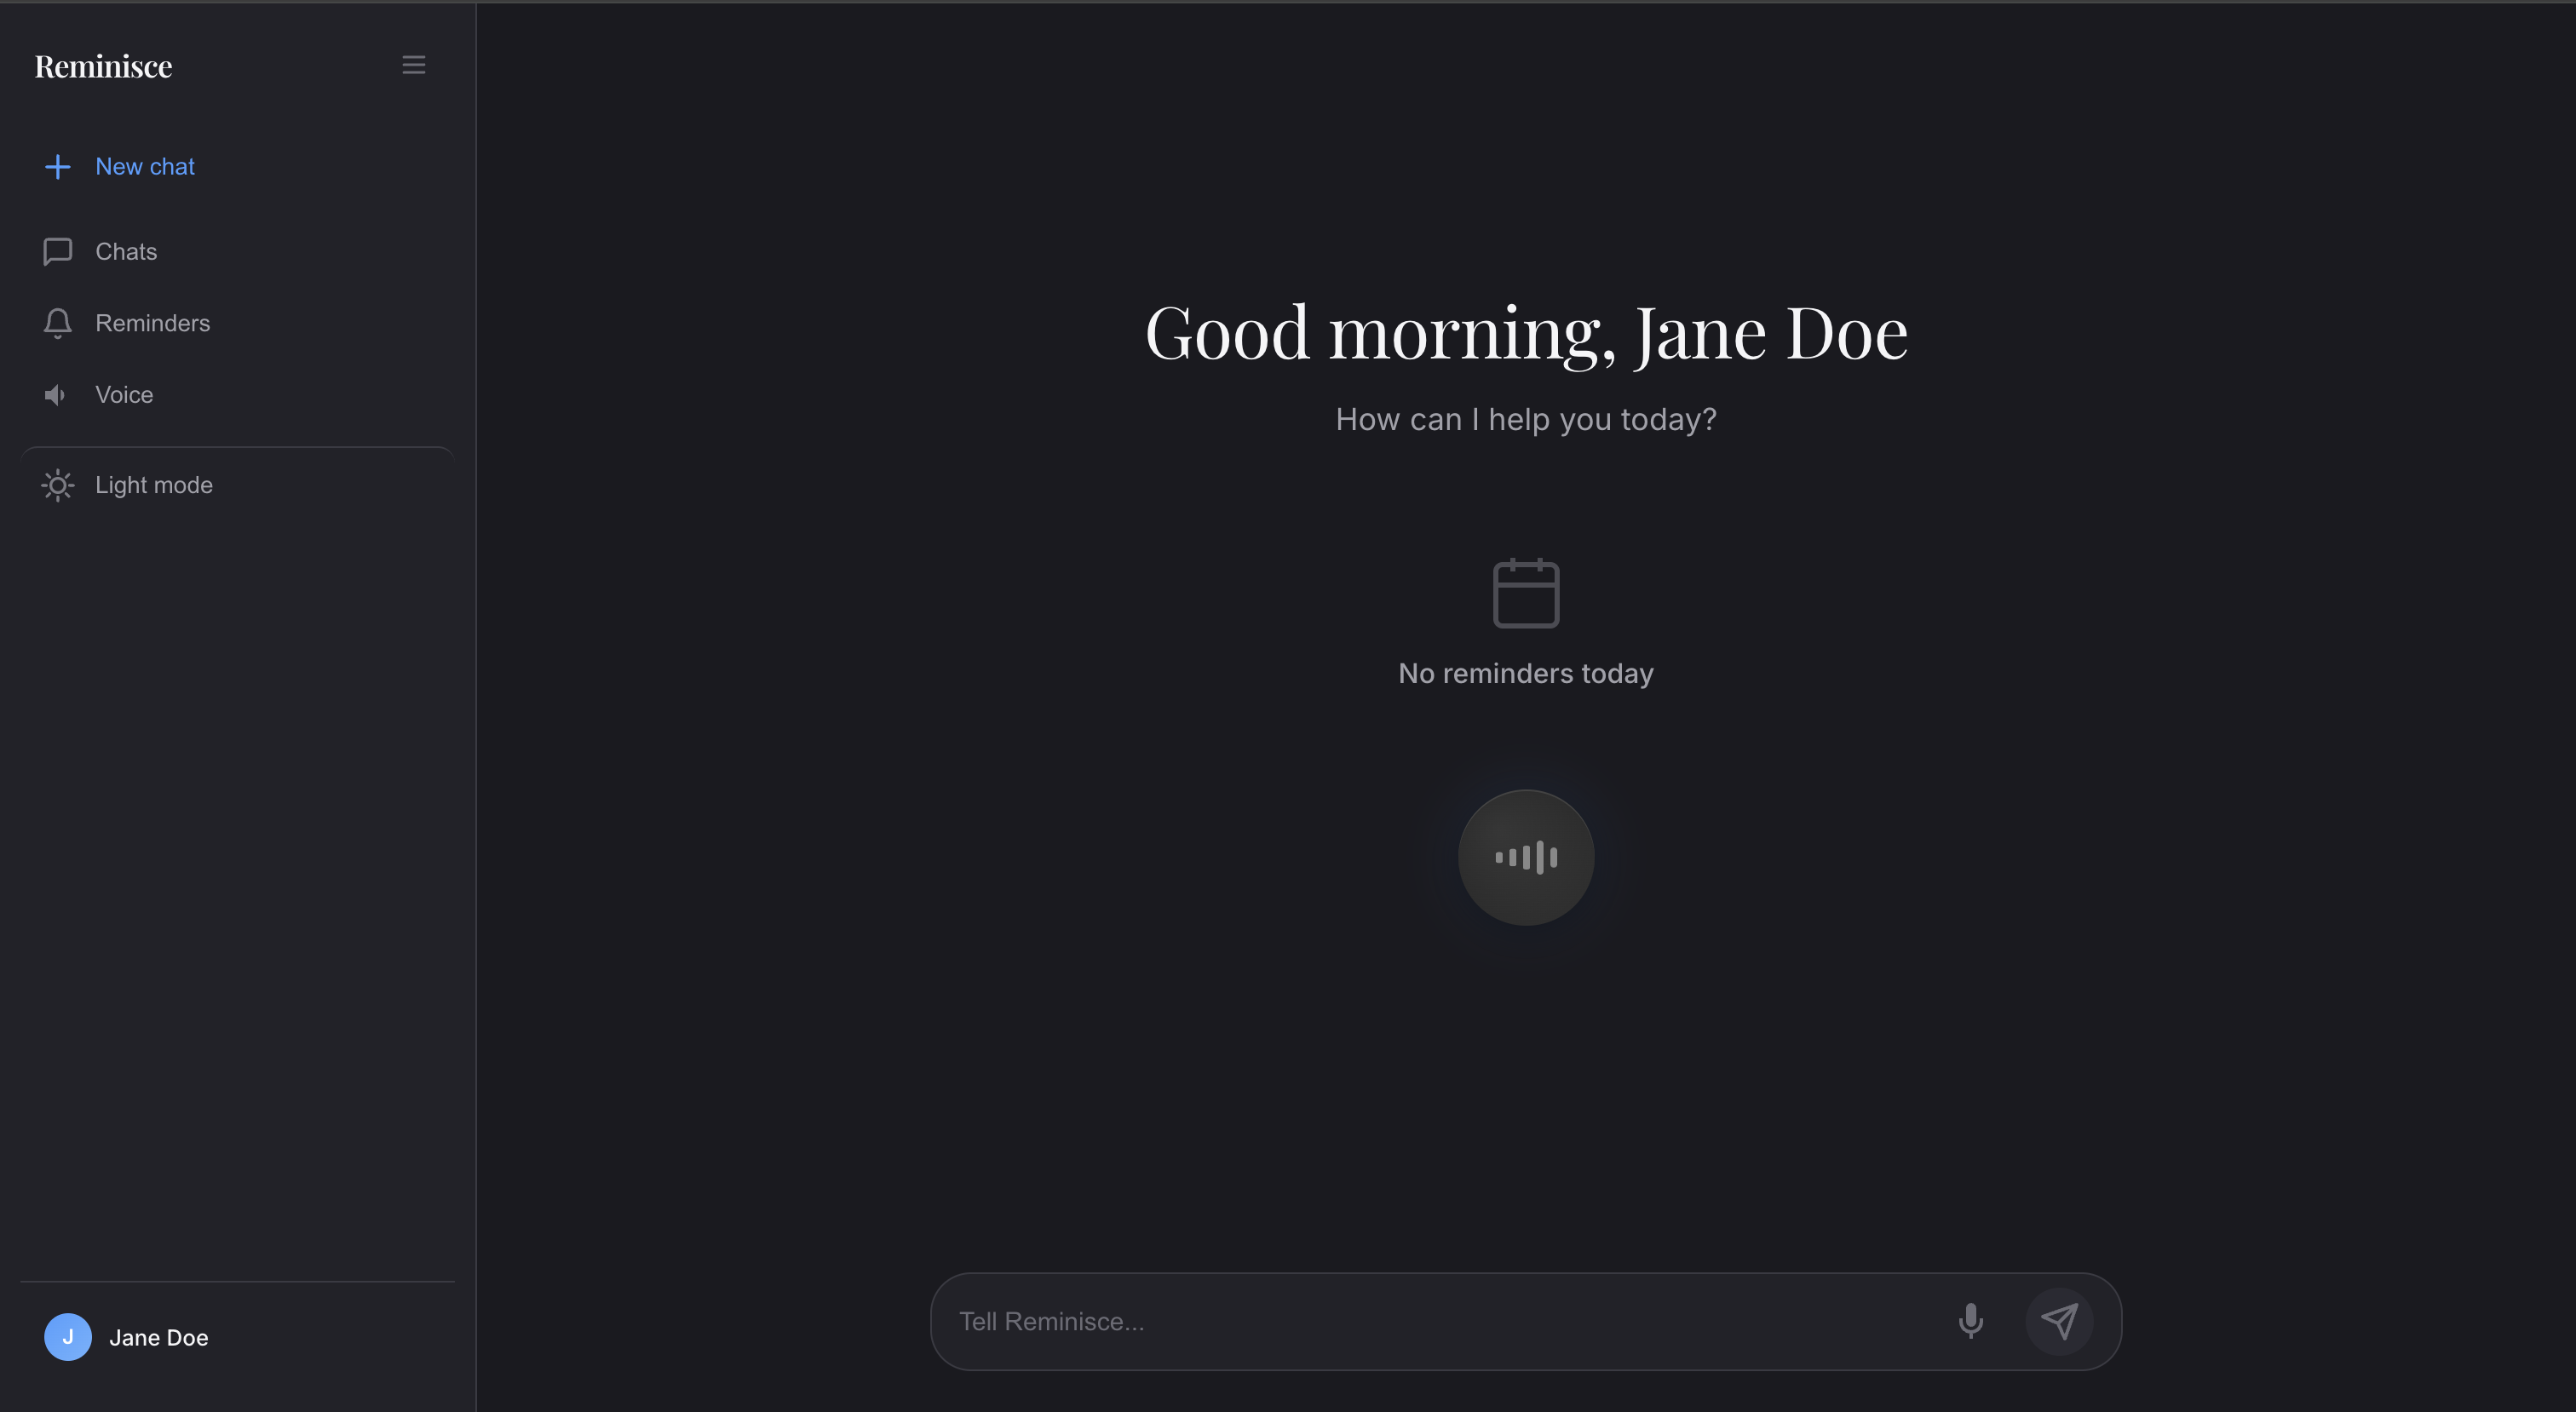Switch to Light mode via its label

(x=154, y=485)
